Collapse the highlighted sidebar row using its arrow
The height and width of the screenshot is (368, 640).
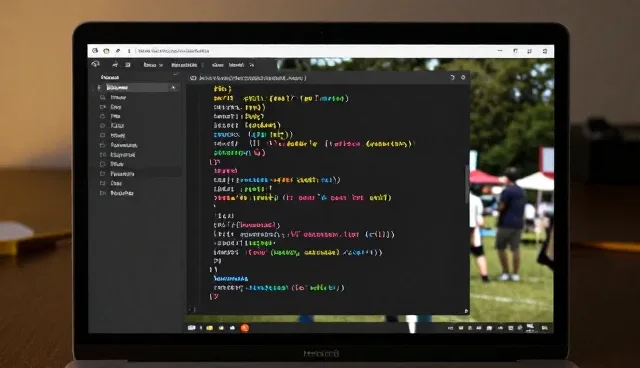tap(173, 87)
